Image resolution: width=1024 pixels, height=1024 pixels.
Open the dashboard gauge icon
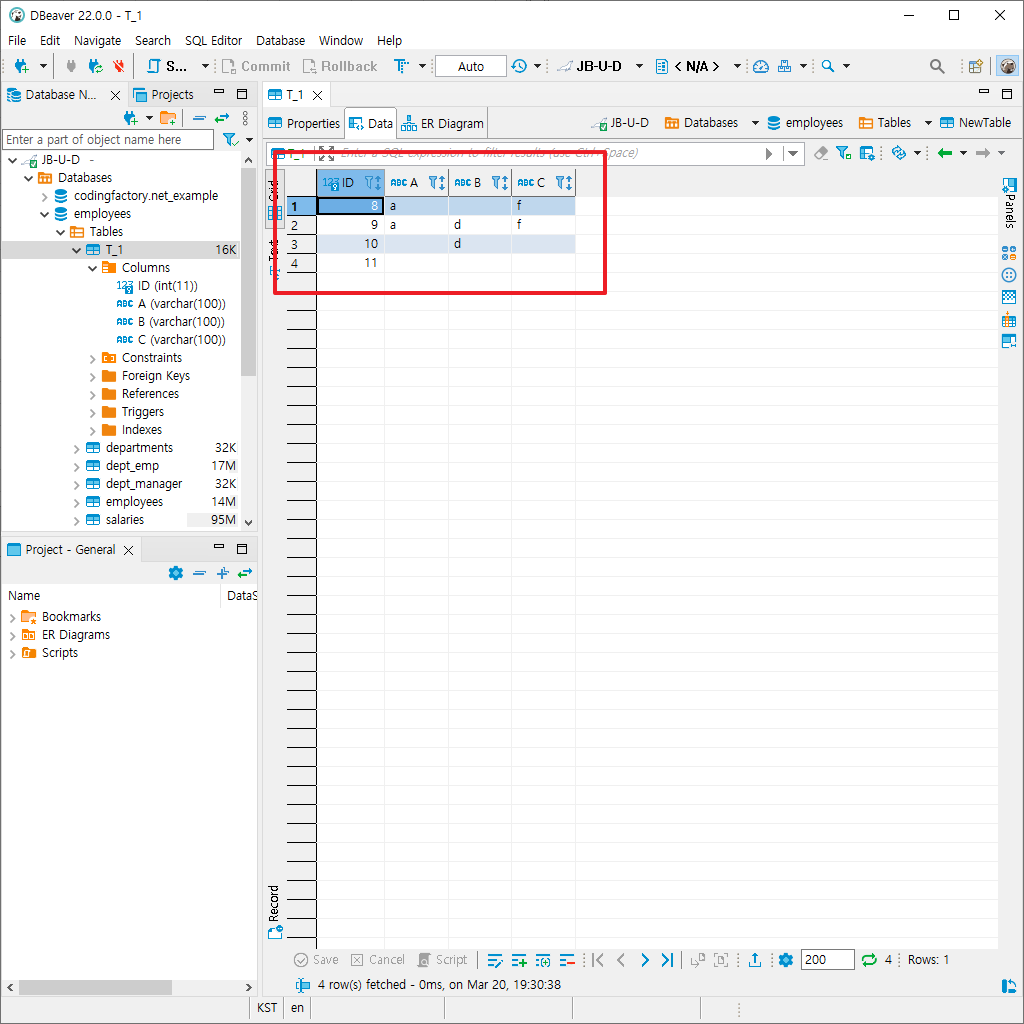click(761, 66)
